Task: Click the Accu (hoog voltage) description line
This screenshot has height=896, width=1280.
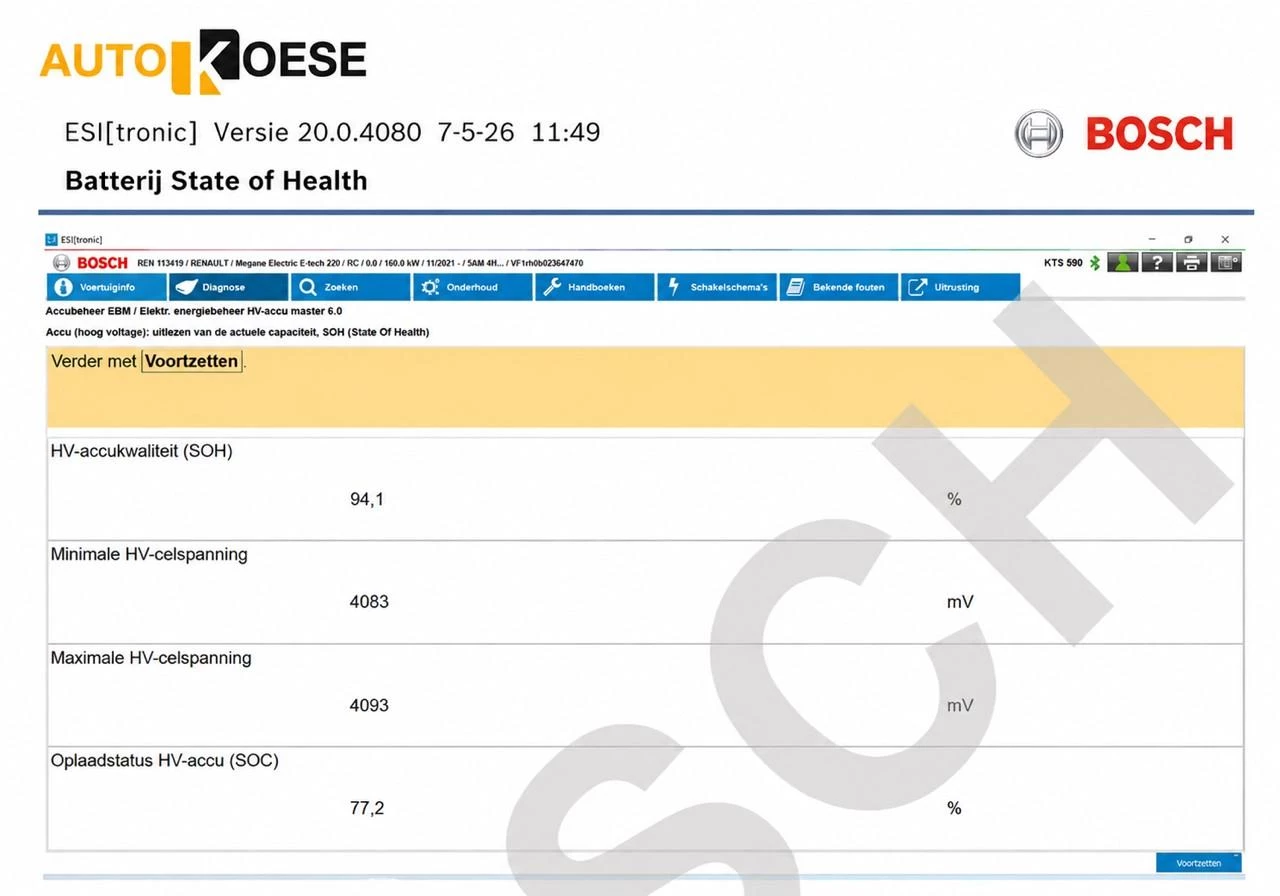Action: [x=238, y=332]
